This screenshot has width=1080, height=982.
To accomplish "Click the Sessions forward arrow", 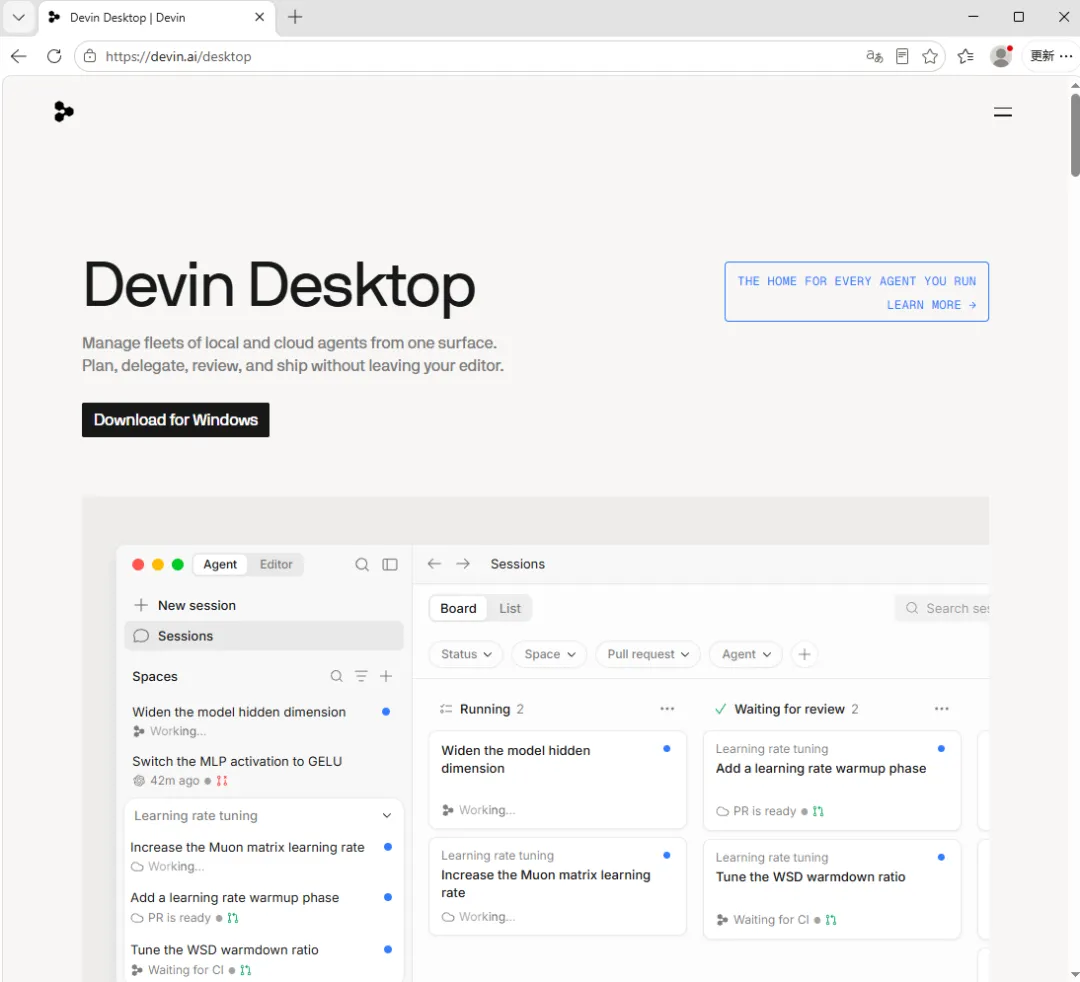I will pyautogui.click(x=463, y=564).
